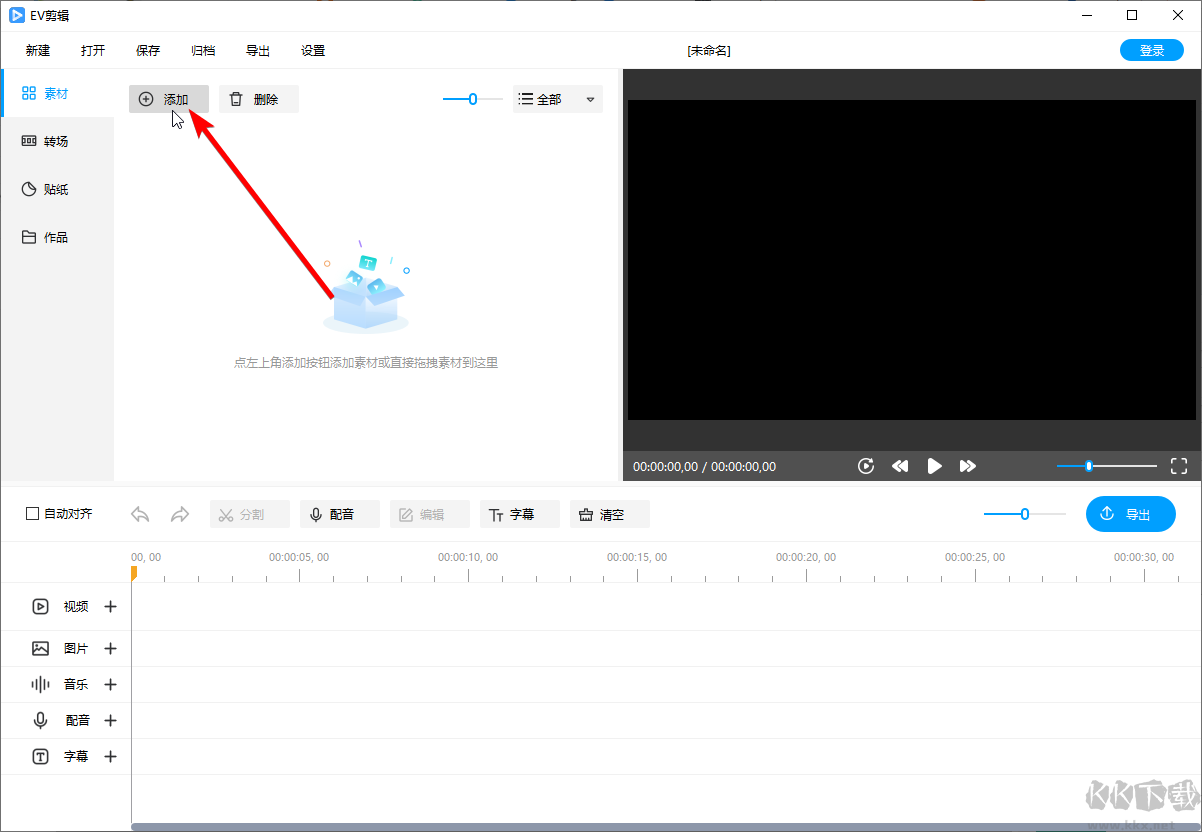
Task: Add media to the 视频 track
Action: [x=110, y=606]
